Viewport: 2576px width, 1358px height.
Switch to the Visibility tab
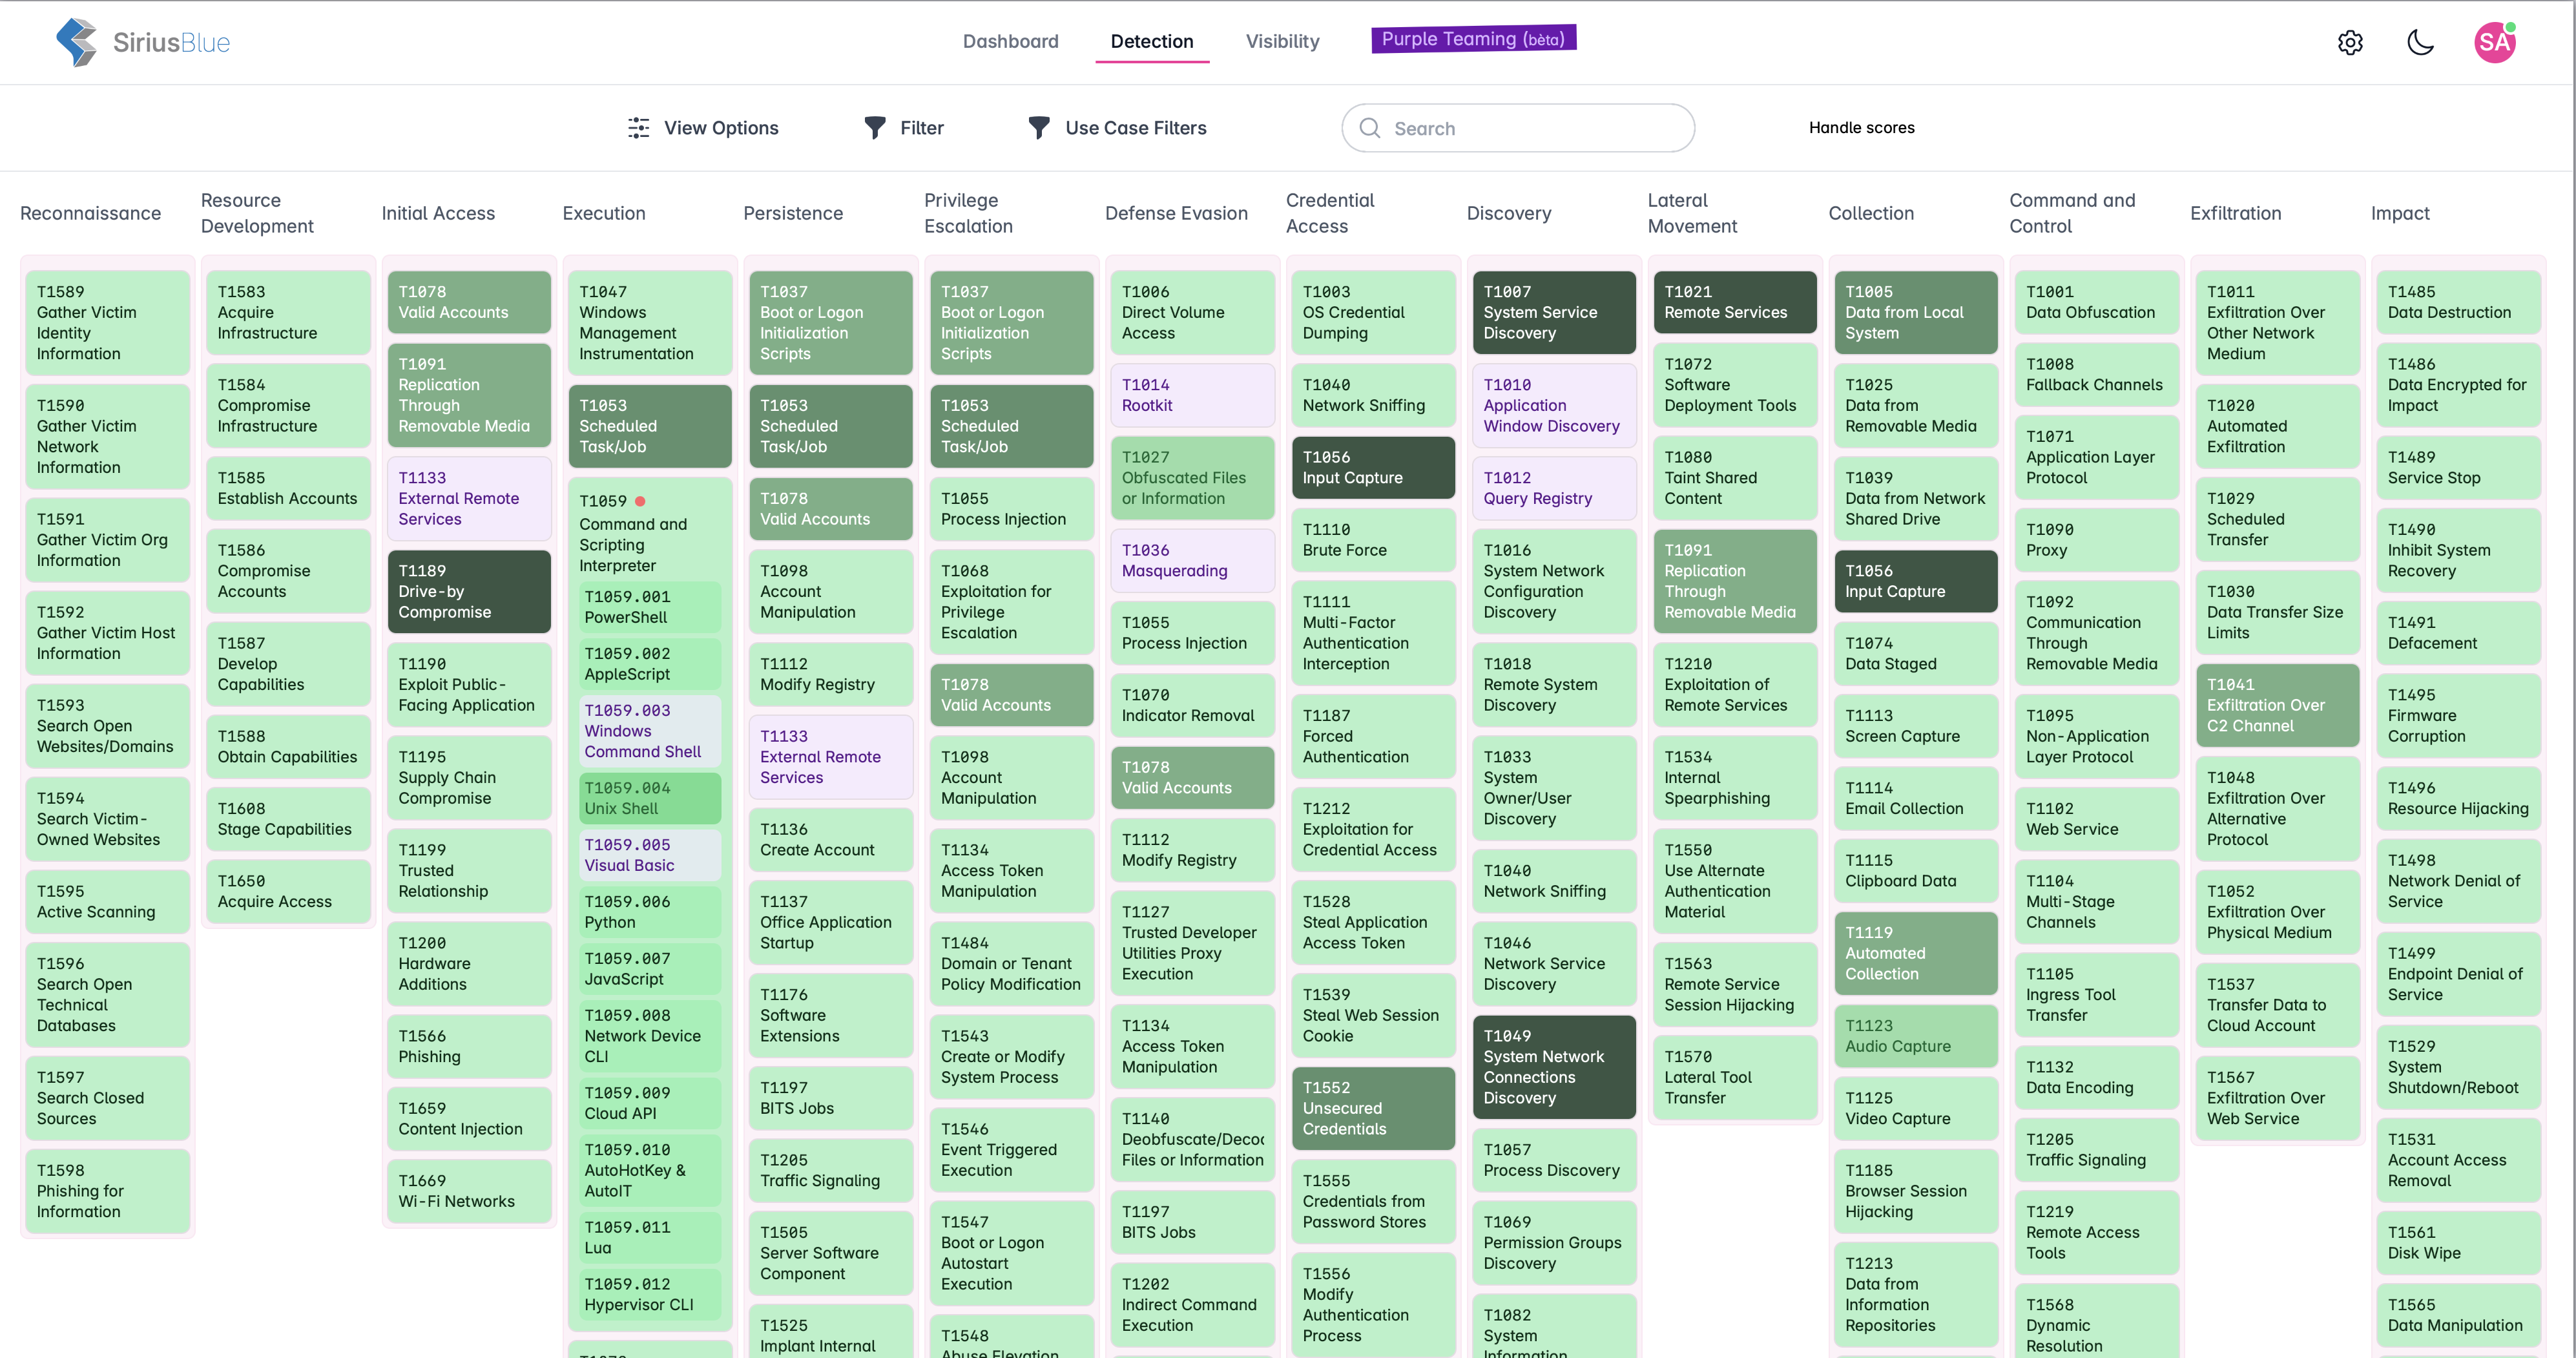coord(1282,41)
